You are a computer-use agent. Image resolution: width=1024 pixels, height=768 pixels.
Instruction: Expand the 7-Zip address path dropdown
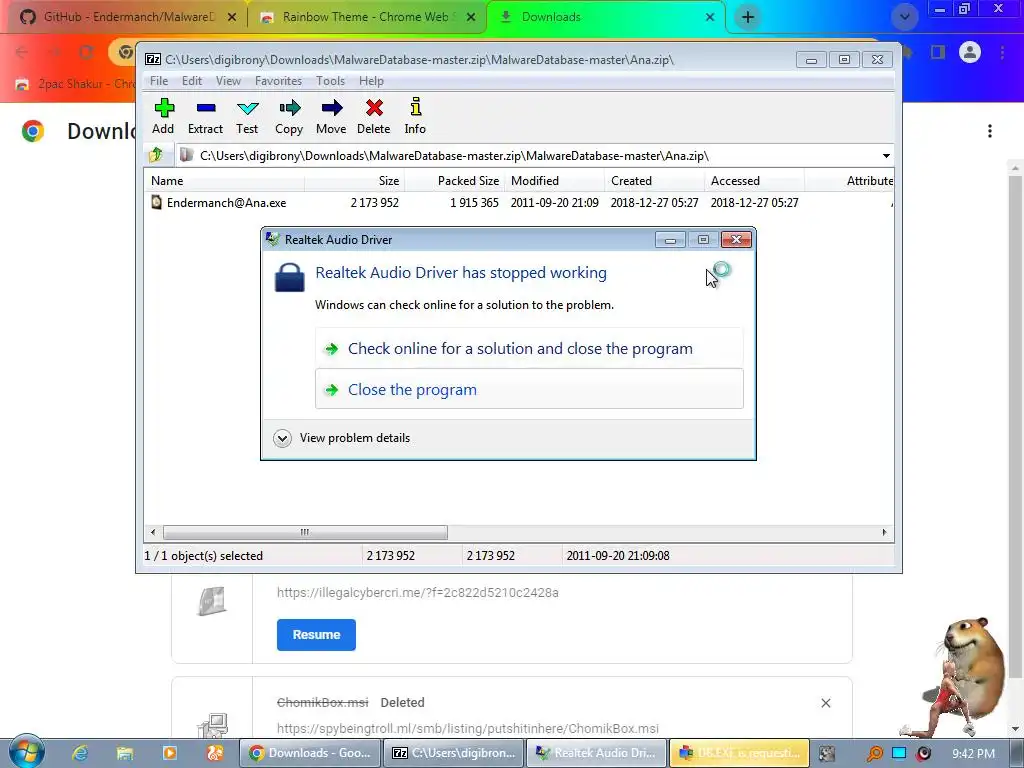[886, 155]
